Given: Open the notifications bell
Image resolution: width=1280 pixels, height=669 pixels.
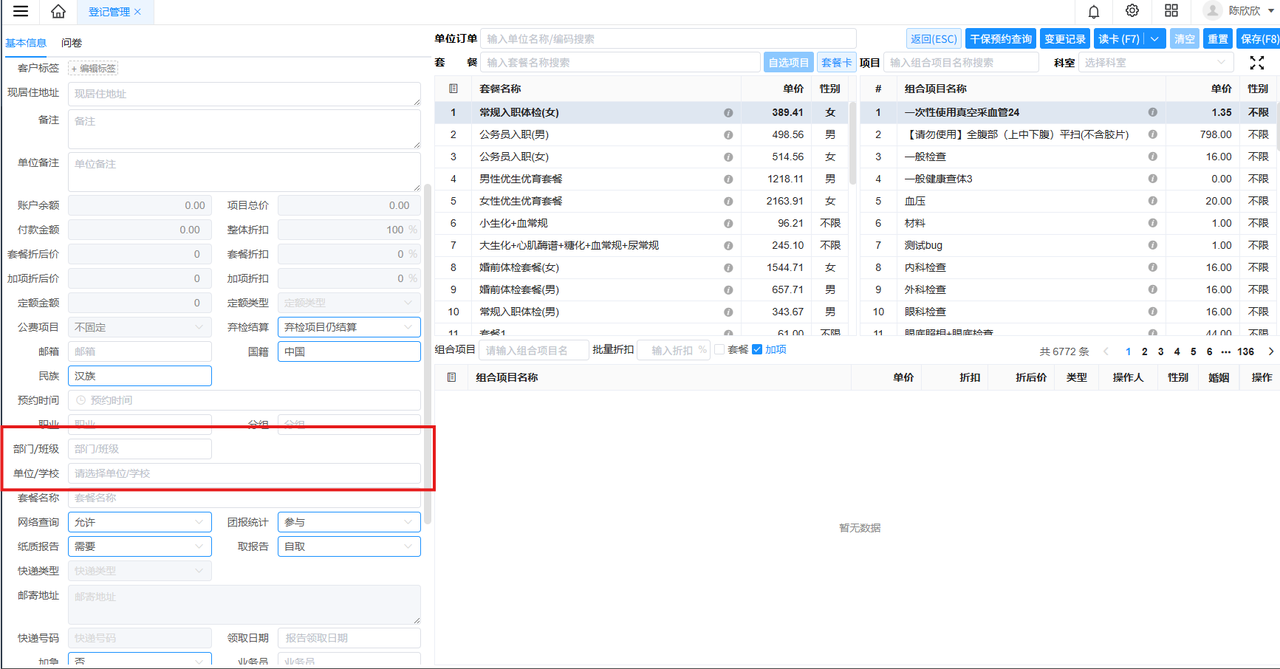Looking at the screenshot, I should coord(1093,12).
